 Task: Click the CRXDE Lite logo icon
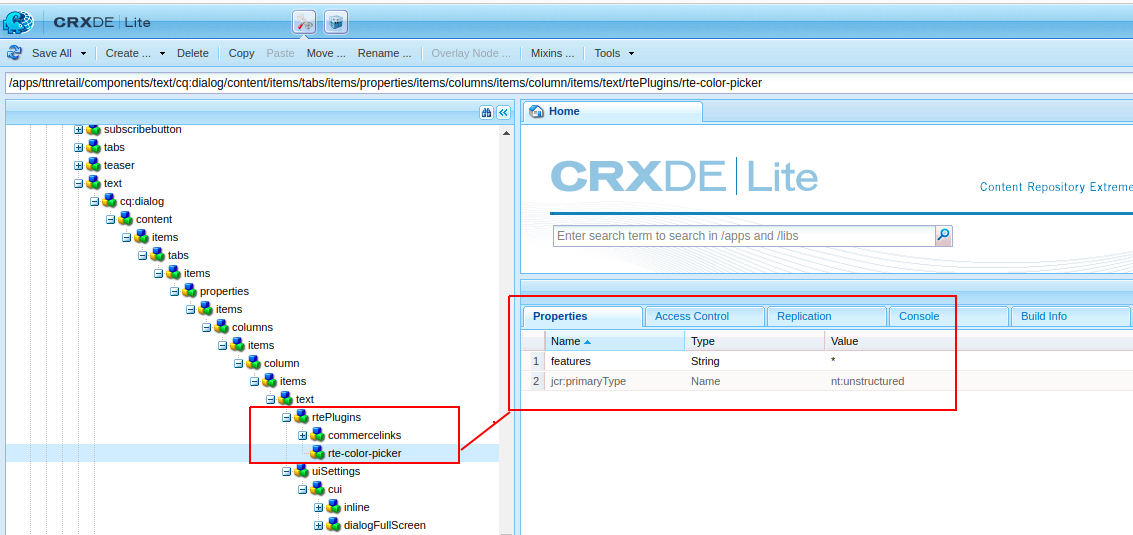tap(19, 22)
